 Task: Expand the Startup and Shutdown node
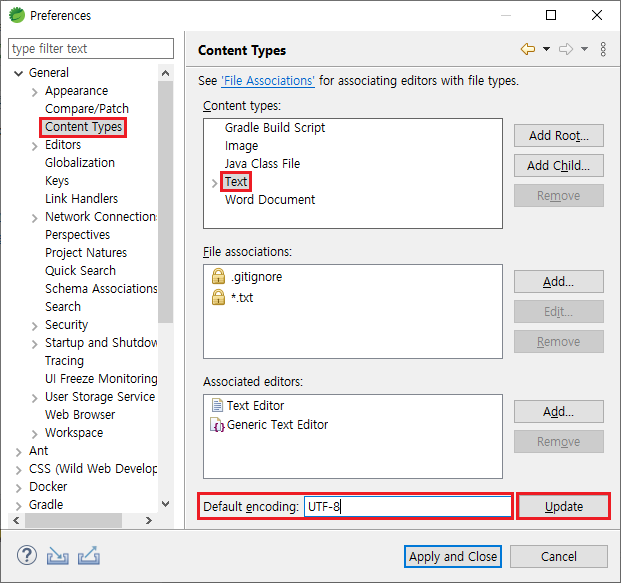coord(34,344)
